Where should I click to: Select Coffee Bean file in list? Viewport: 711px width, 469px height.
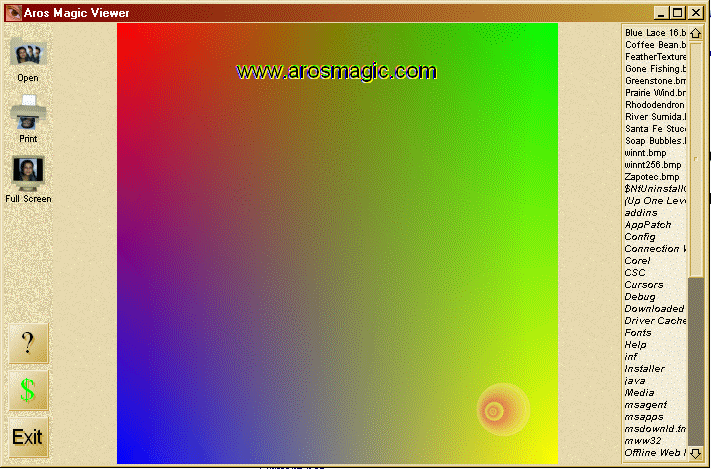click(655, 45)
